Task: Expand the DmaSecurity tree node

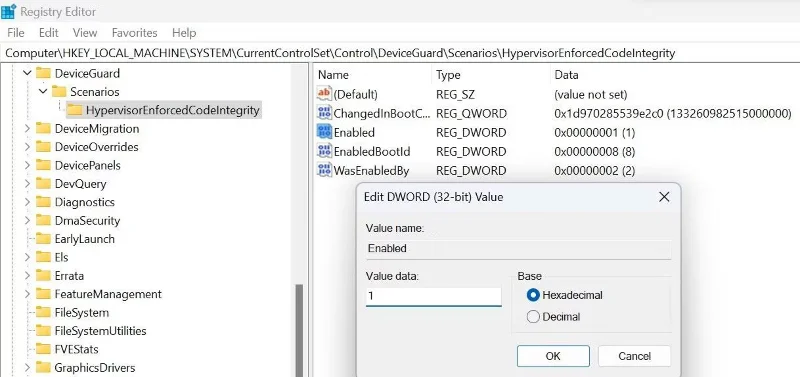Action: 27,220
